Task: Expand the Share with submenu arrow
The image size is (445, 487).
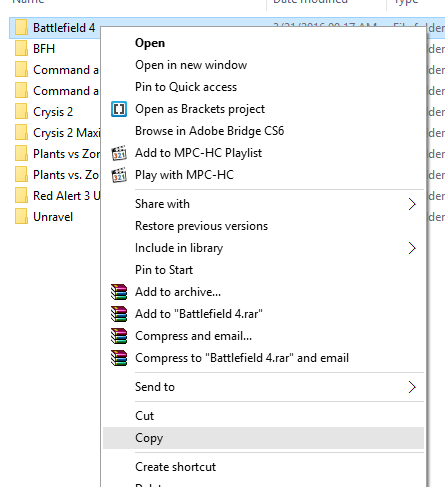Action: coord(412,204)
